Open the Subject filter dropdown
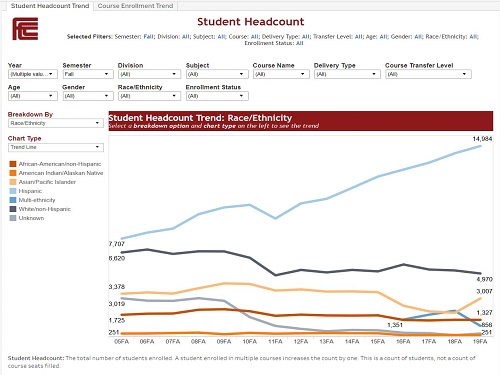The height and width of the screenshot is (375, 500). pos(217,74)
